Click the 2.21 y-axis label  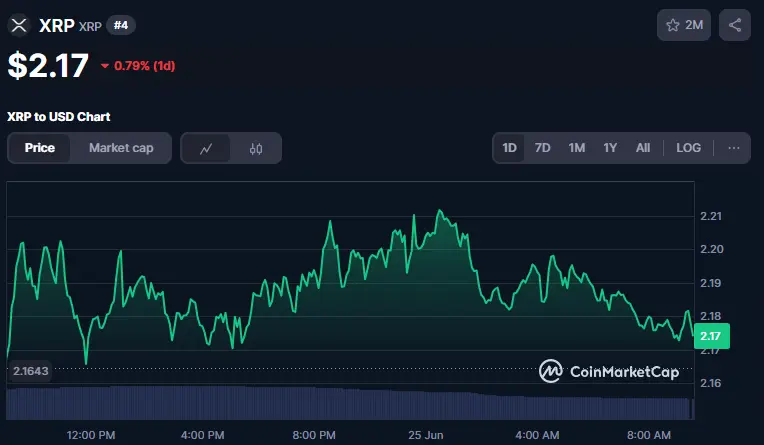pyautogui.click(x=711, y=216)
